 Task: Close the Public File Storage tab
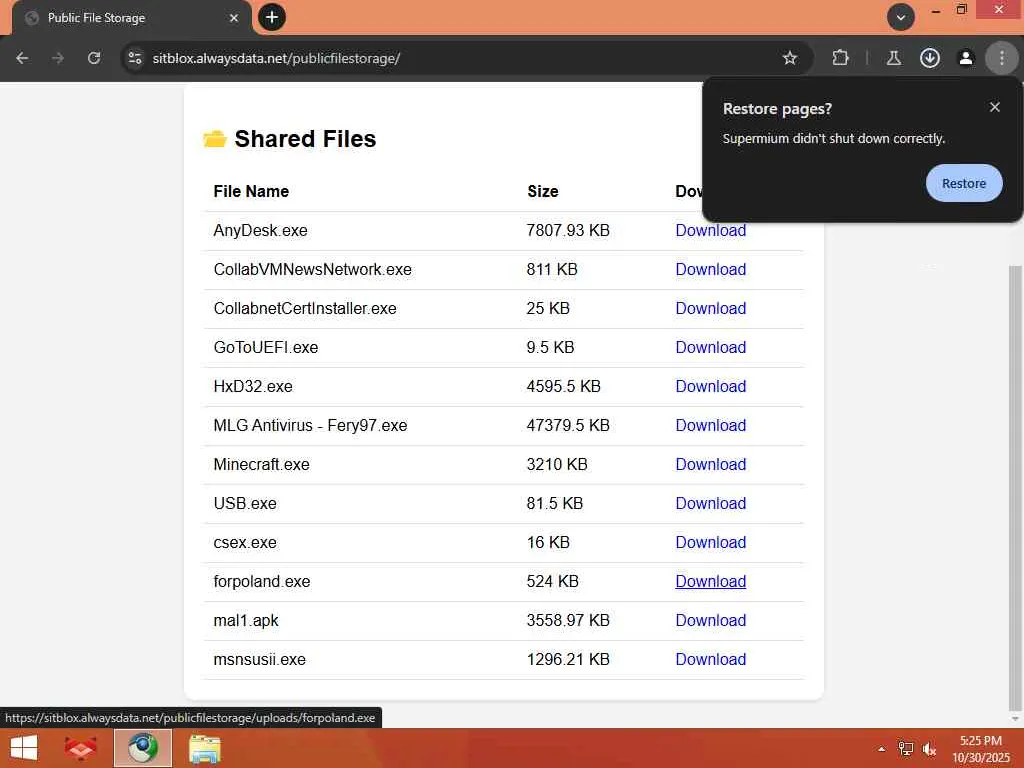pyautogui.click(x=234, y=18)
